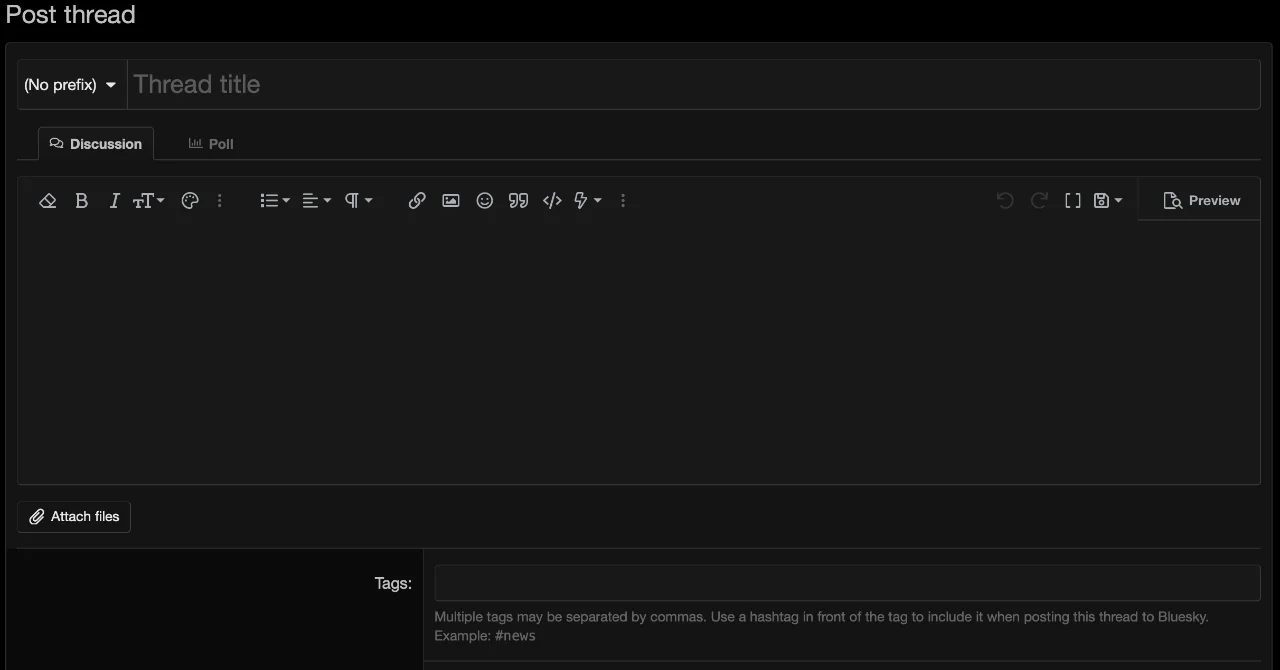Toggle BB code mode brackets icon
The height and width of the screenshot is (670, 1280).
(1072, 201)
